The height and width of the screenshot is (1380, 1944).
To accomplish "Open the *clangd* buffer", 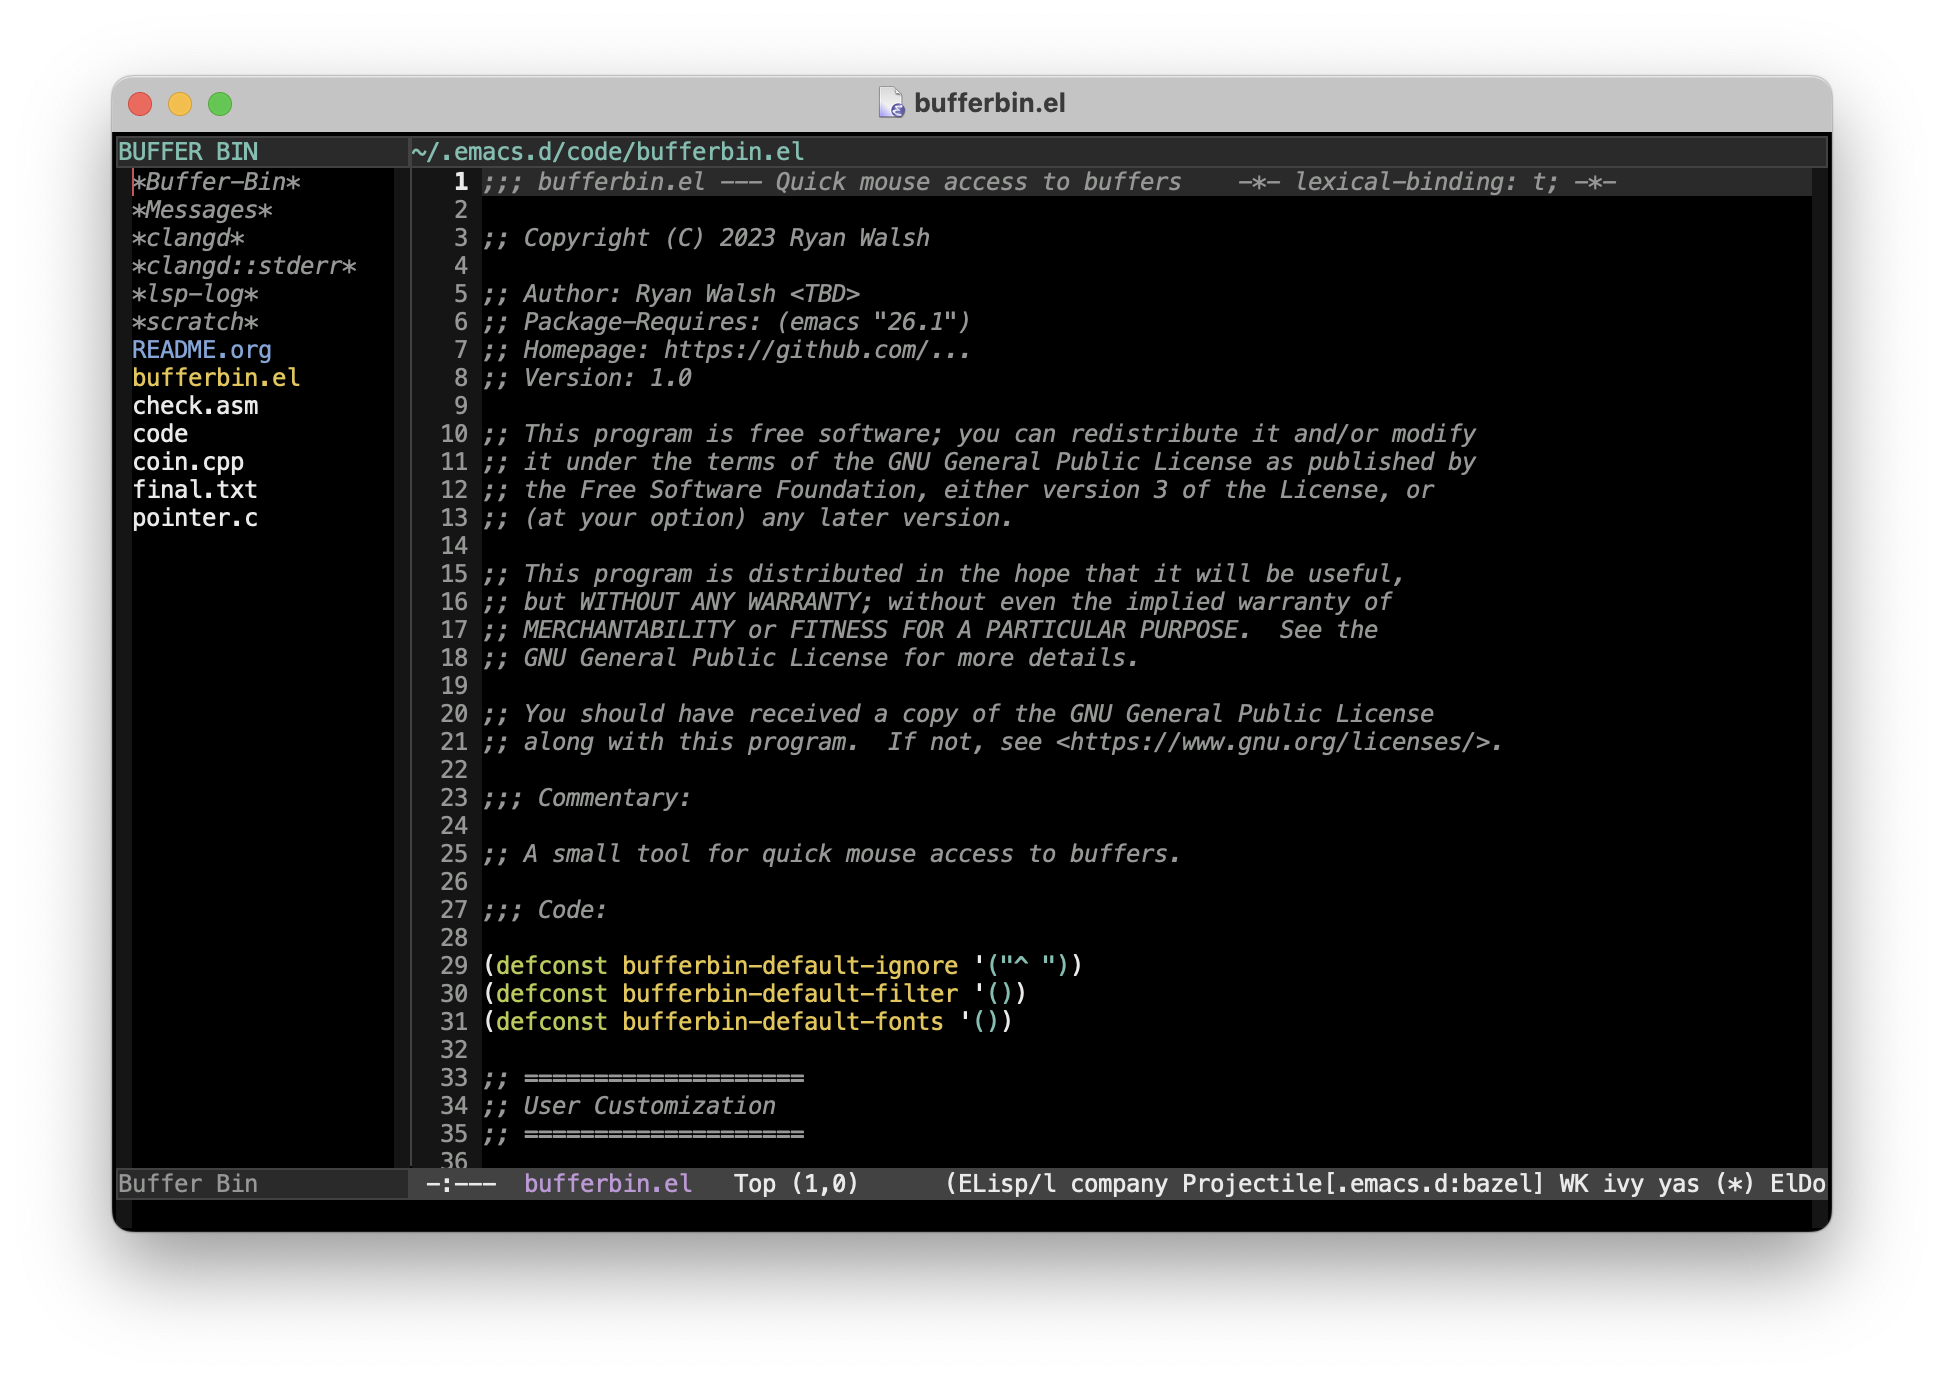I will (188, 238).
